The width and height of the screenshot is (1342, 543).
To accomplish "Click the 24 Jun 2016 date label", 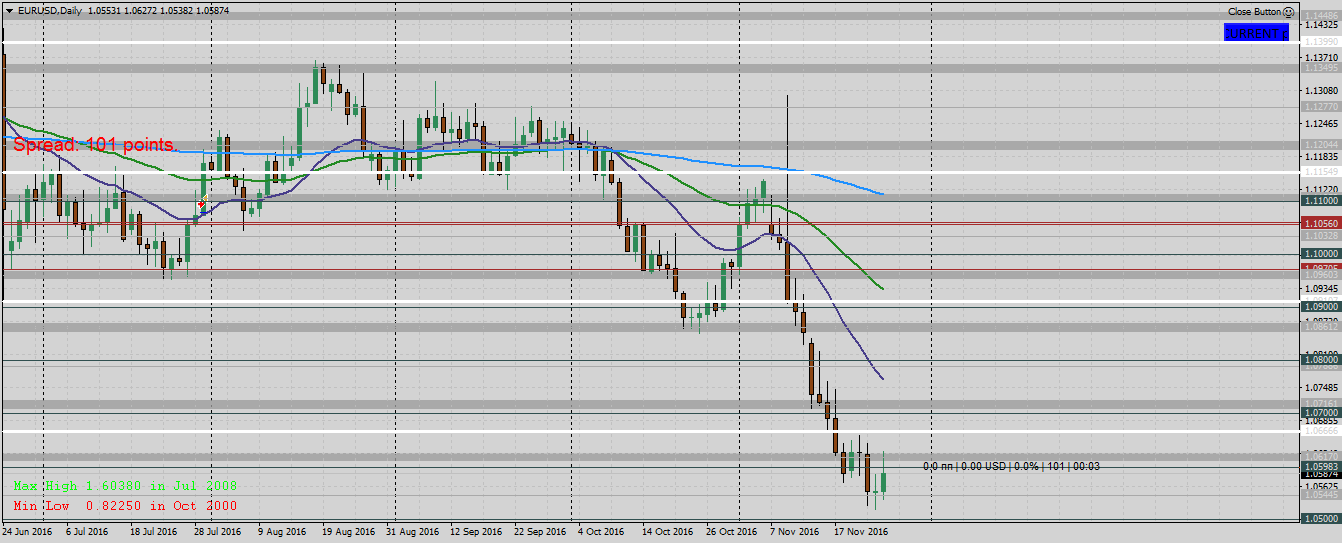I will 27,532.
